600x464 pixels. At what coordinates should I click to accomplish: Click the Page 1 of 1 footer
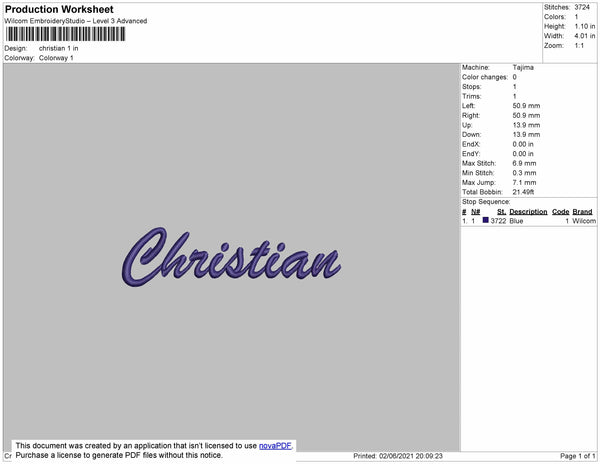point(578,456)
